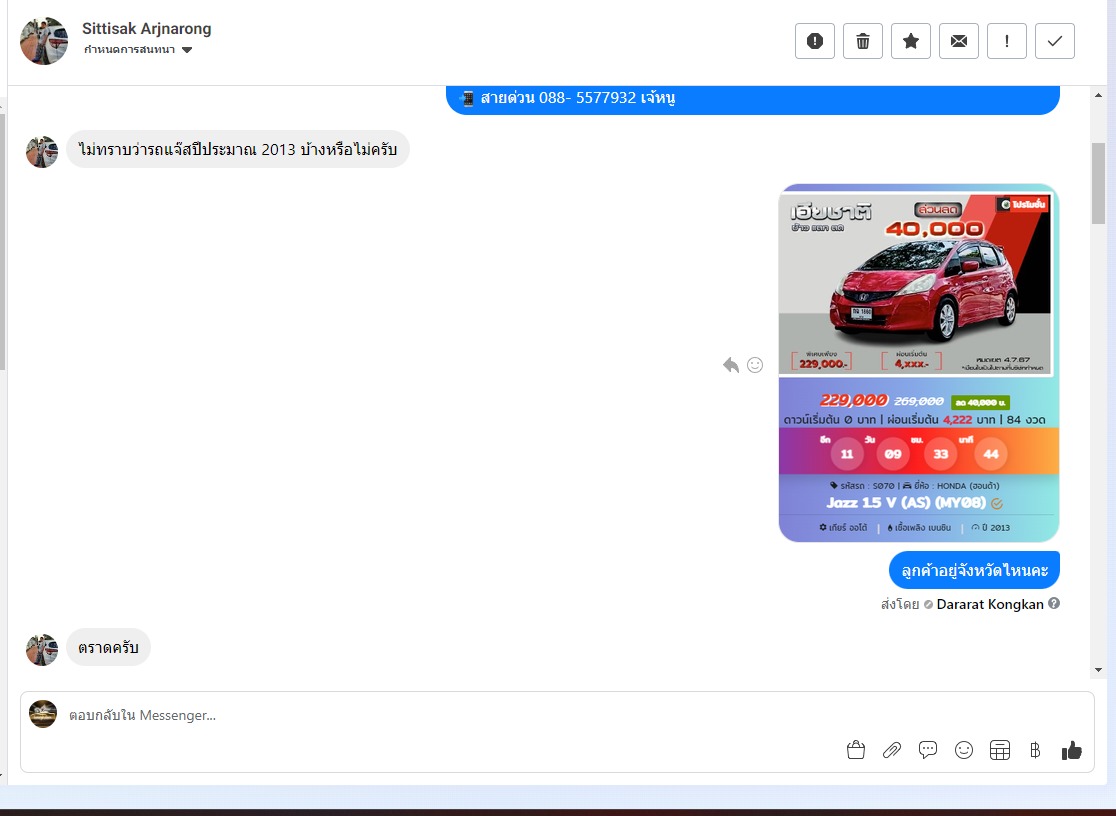1116x816 pixels.
Task: Click customer avatar beside the 2013 question
Action: pyautogui.click(x=42, y=152)
